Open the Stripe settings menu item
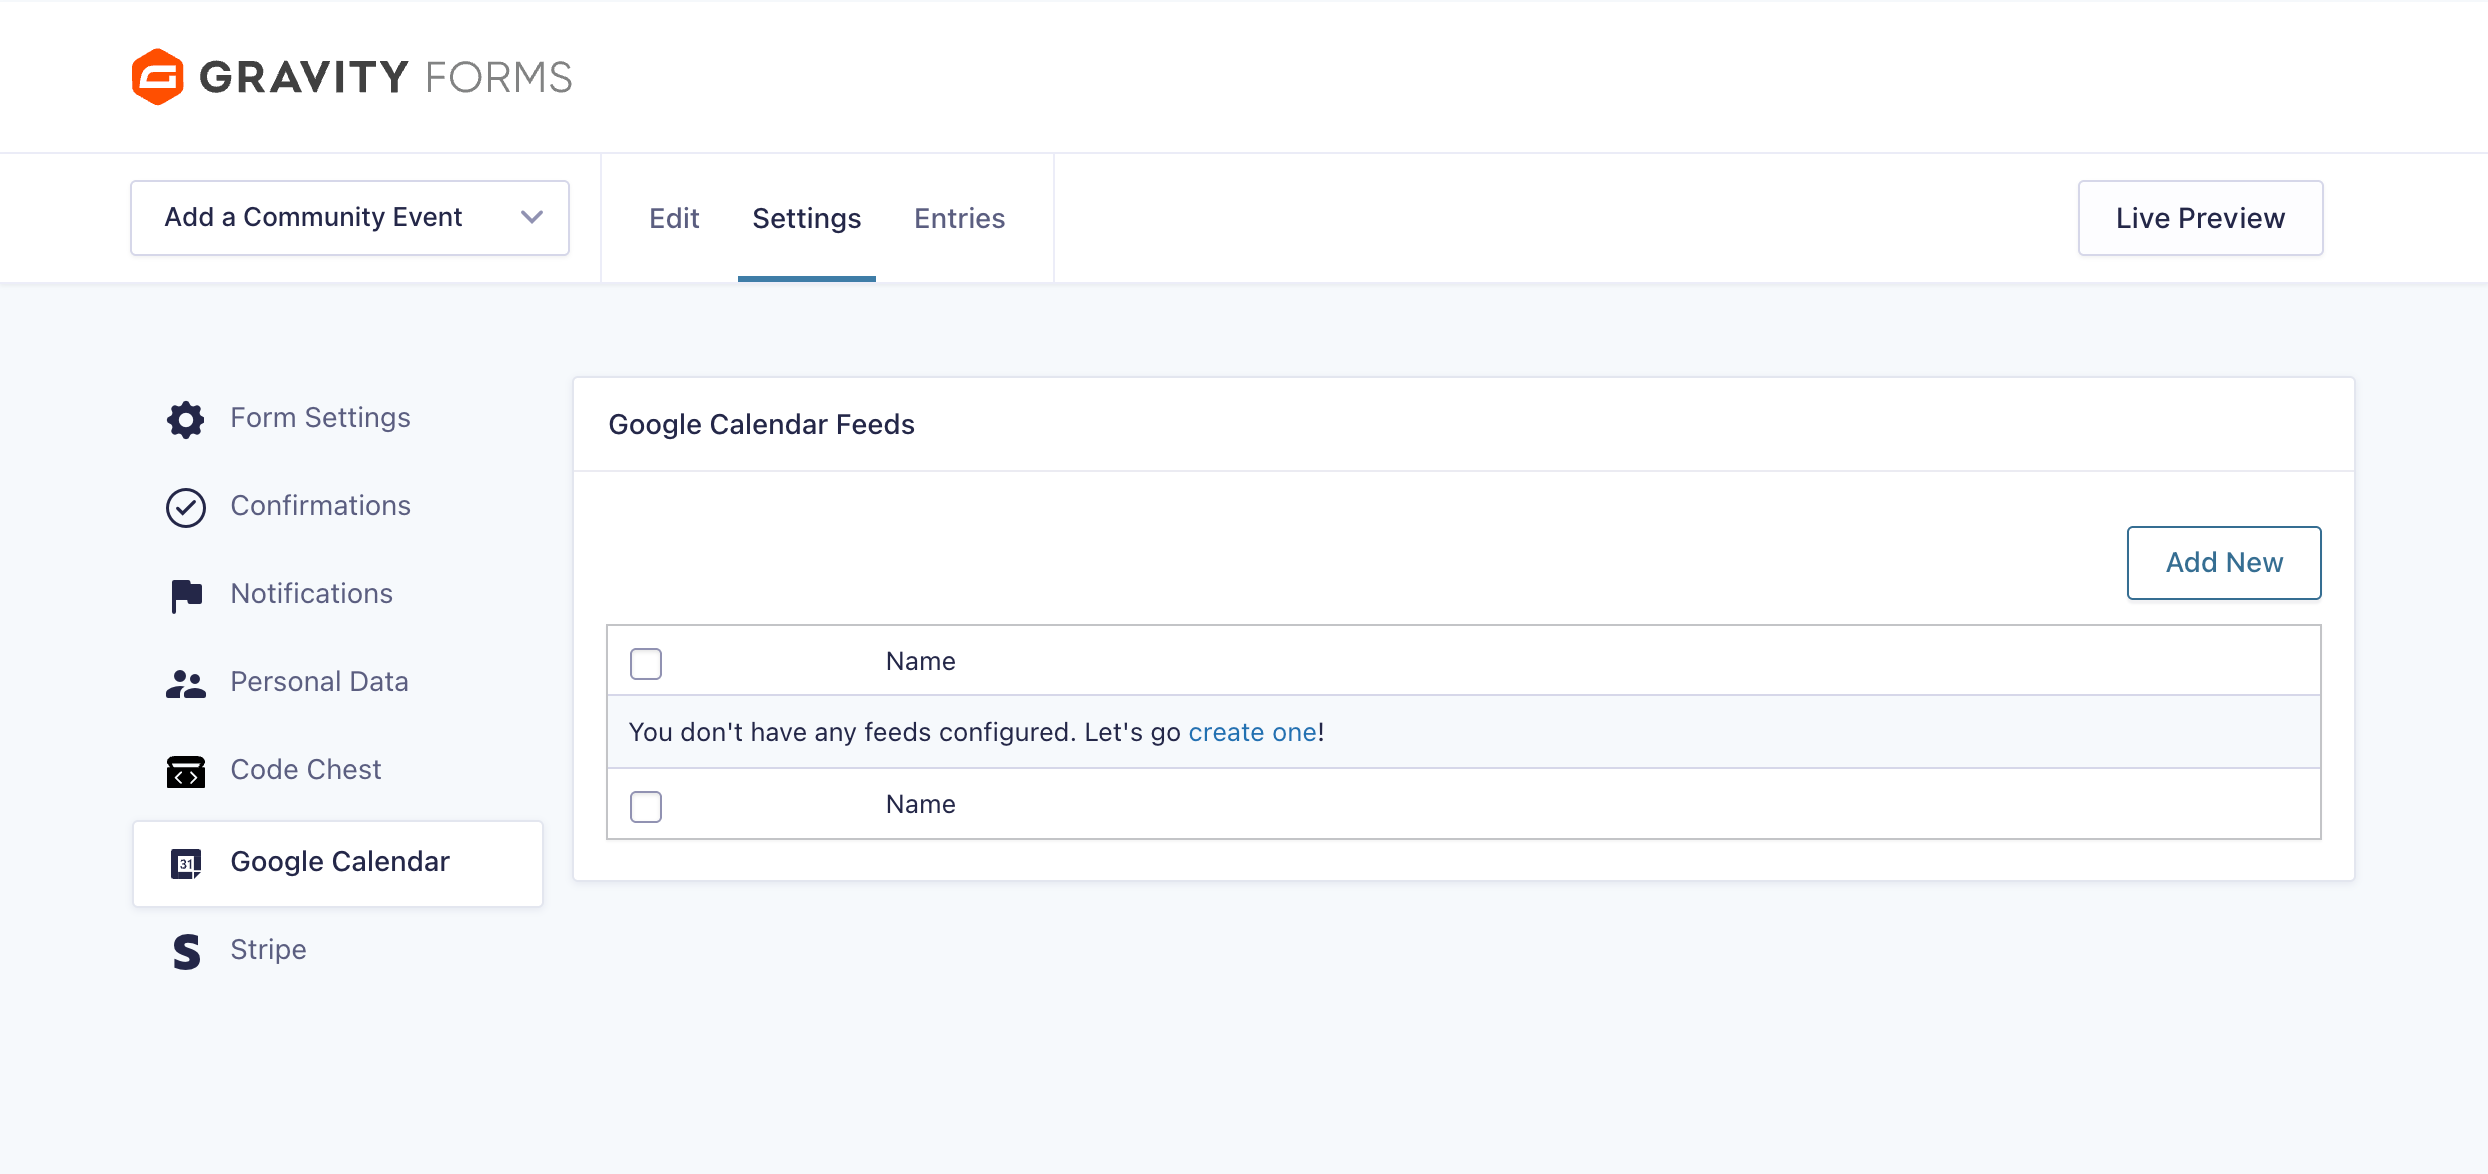 coord(268,950)
